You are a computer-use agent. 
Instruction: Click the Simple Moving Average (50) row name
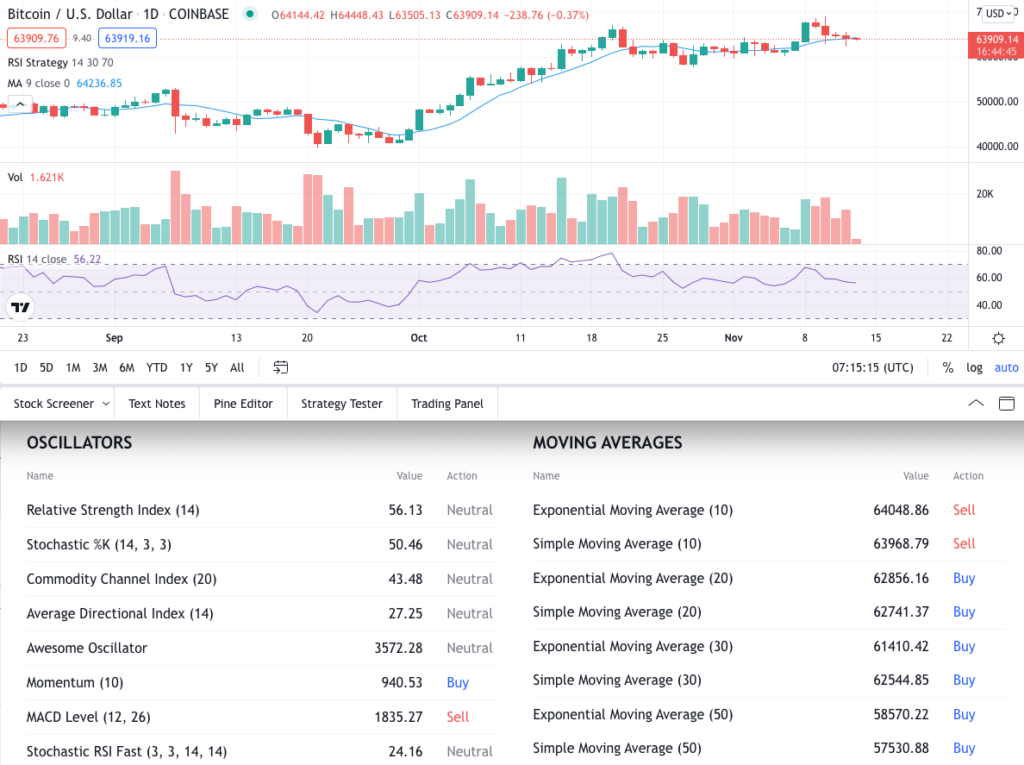click(x=617, y=749)
